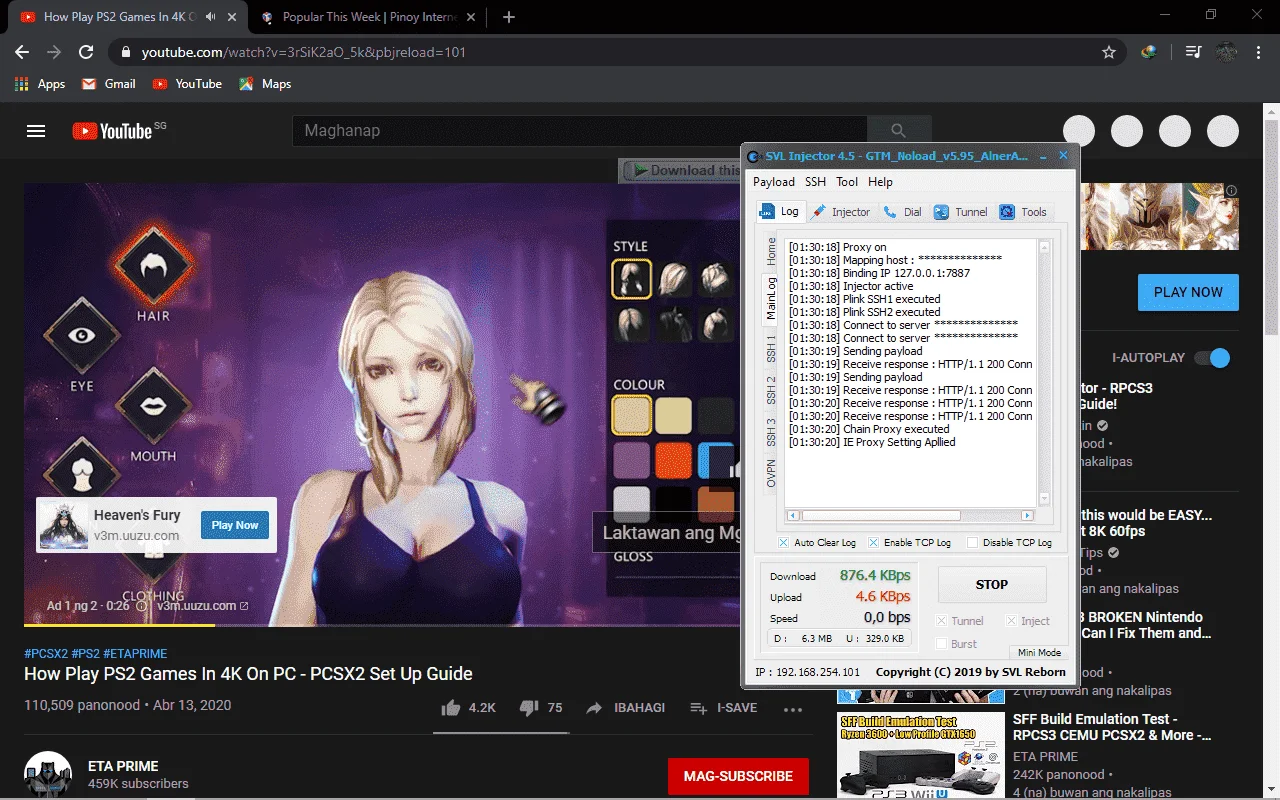Image resolution: width=1280 pixels, height=800 pixels.
Task: Focus the Maghanap search field
Action: 579,130
